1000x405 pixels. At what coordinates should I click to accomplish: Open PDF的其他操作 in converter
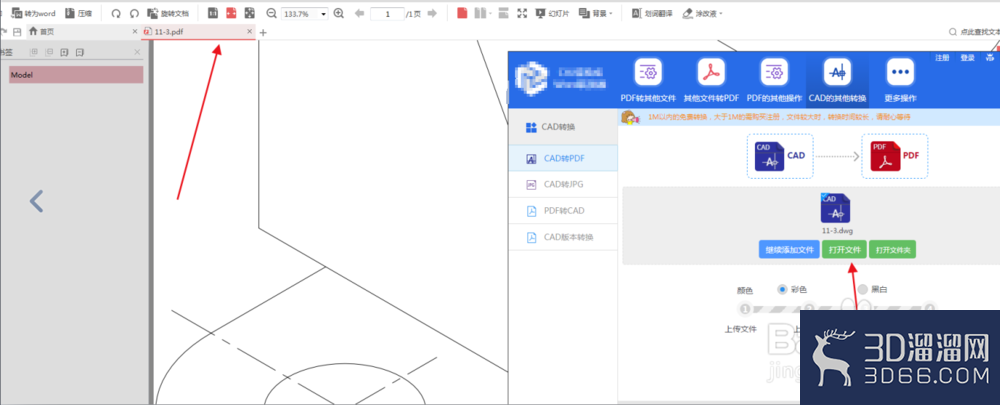click(x=774, y=80)
